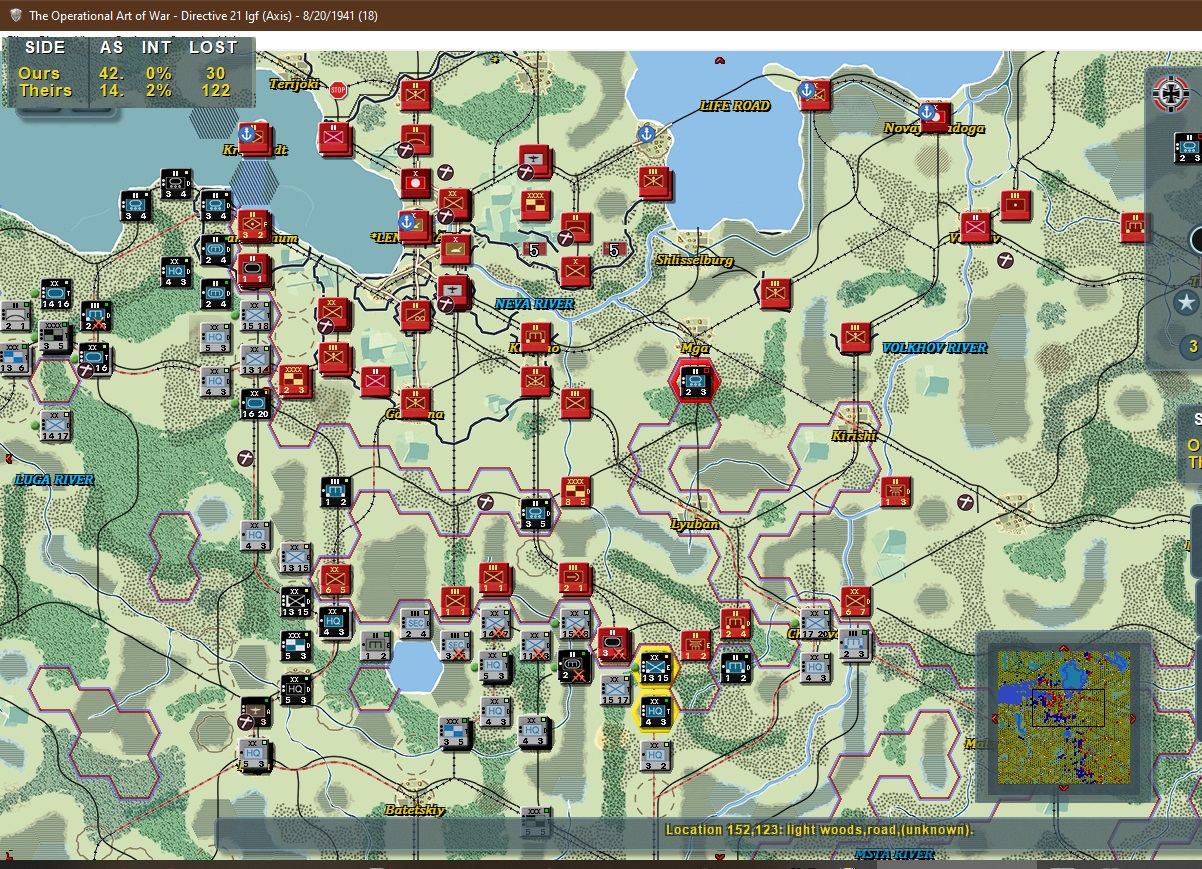Select the Soviet XXXX HQ counter 8-5 near Lyuban
Viewport: 1202px width, 869px height.
click(576, 492)
